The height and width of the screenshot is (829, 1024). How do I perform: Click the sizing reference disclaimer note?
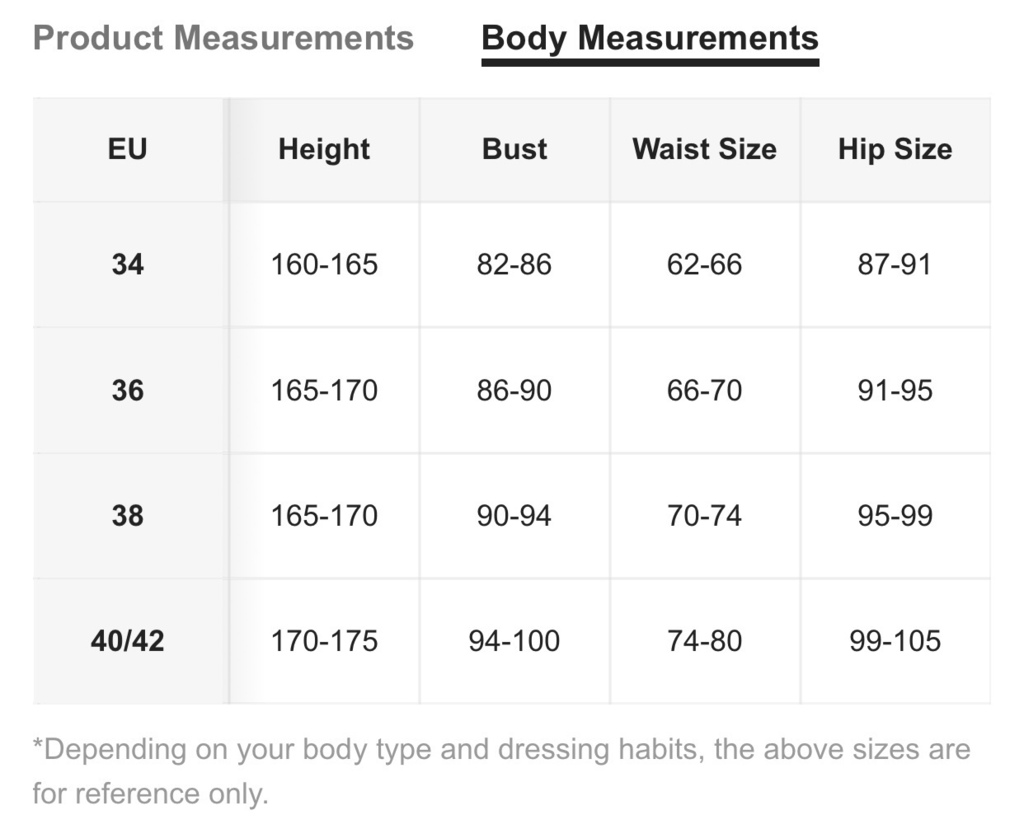tap(502, 772)
